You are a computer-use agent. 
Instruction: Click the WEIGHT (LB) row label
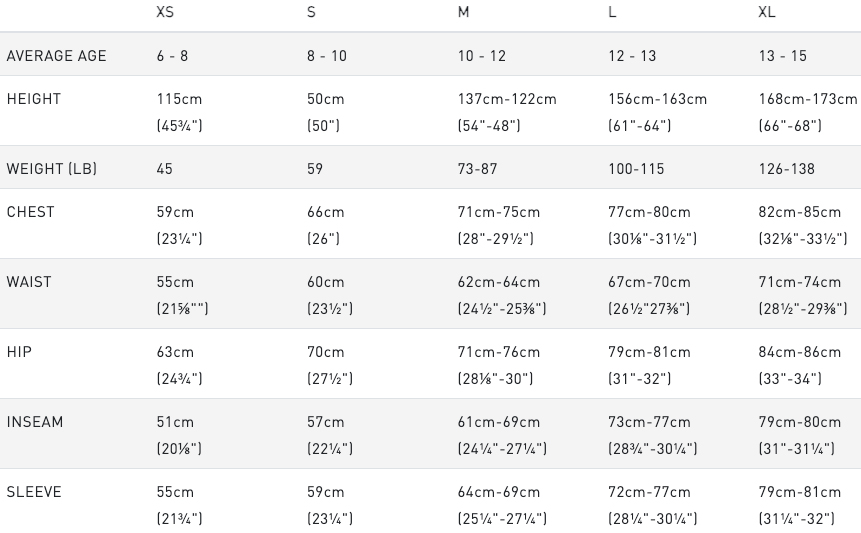pyautogui.click(x=52, y=169)
